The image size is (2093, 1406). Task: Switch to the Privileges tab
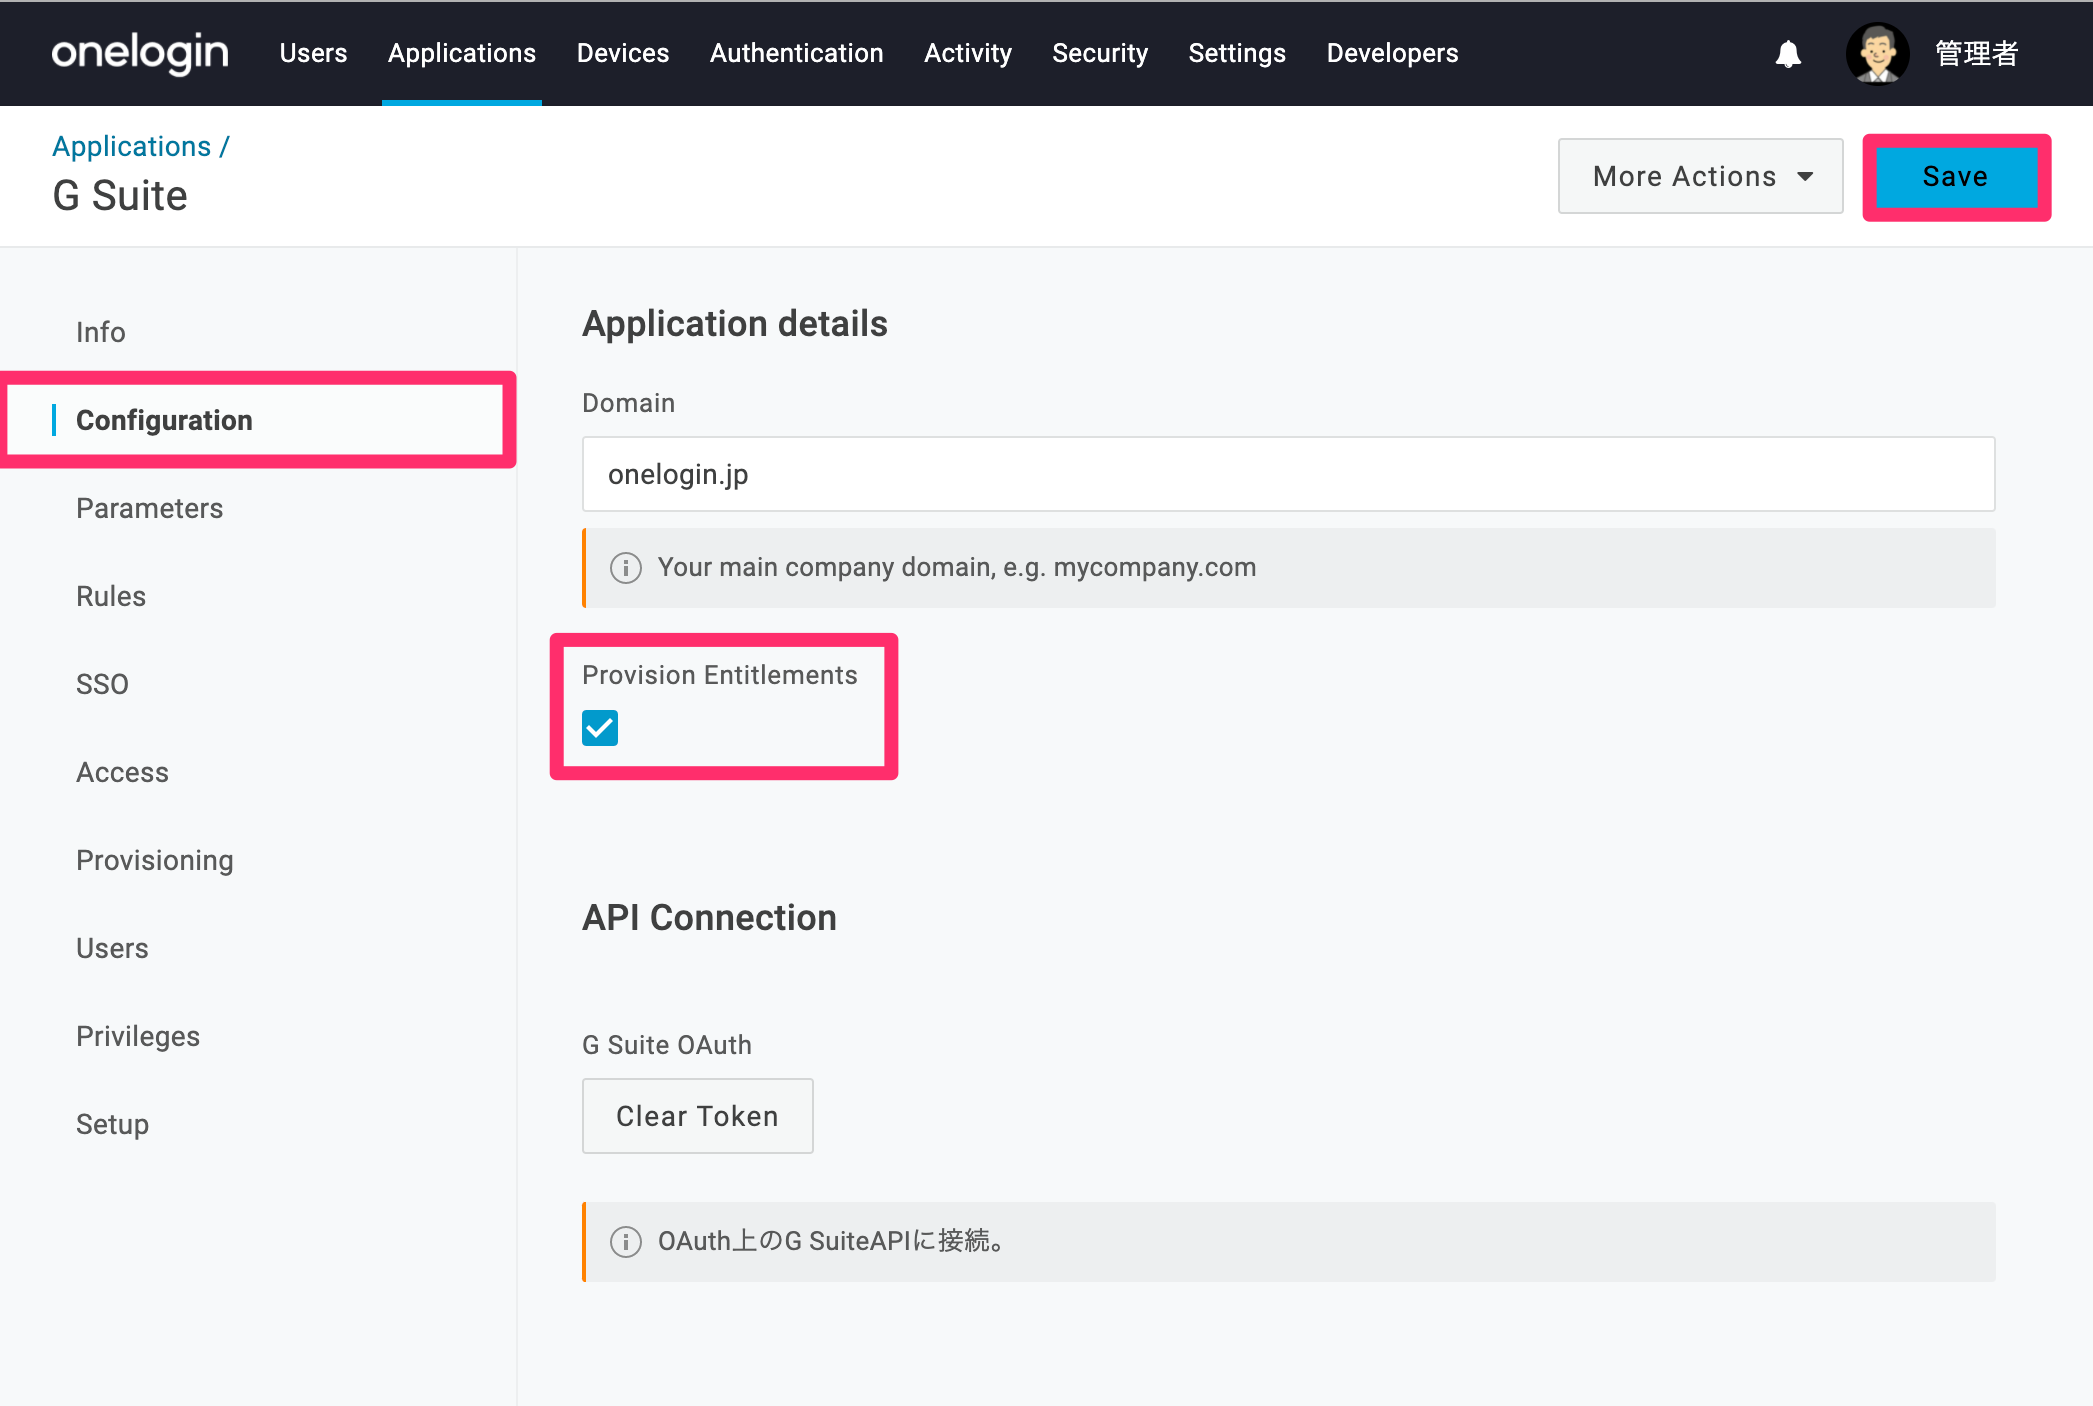coord(138,1036)
